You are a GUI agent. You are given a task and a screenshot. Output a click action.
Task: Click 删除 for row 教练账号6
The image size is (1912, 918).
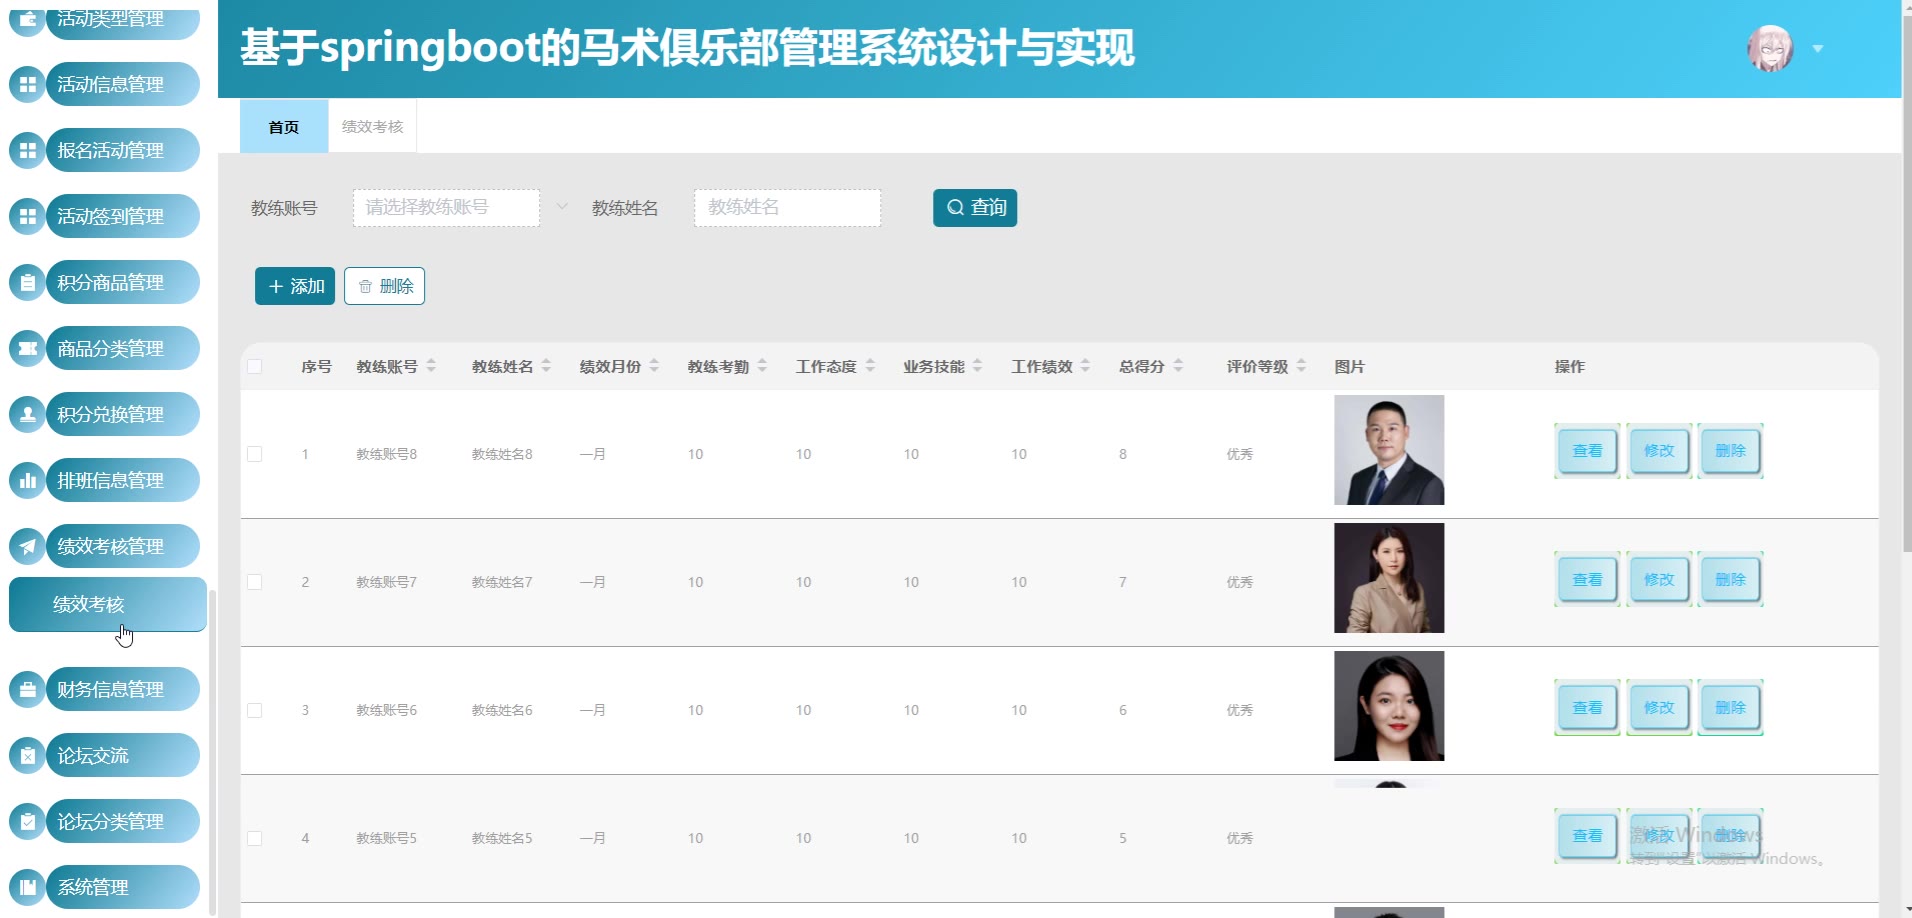click(1731, 707)
